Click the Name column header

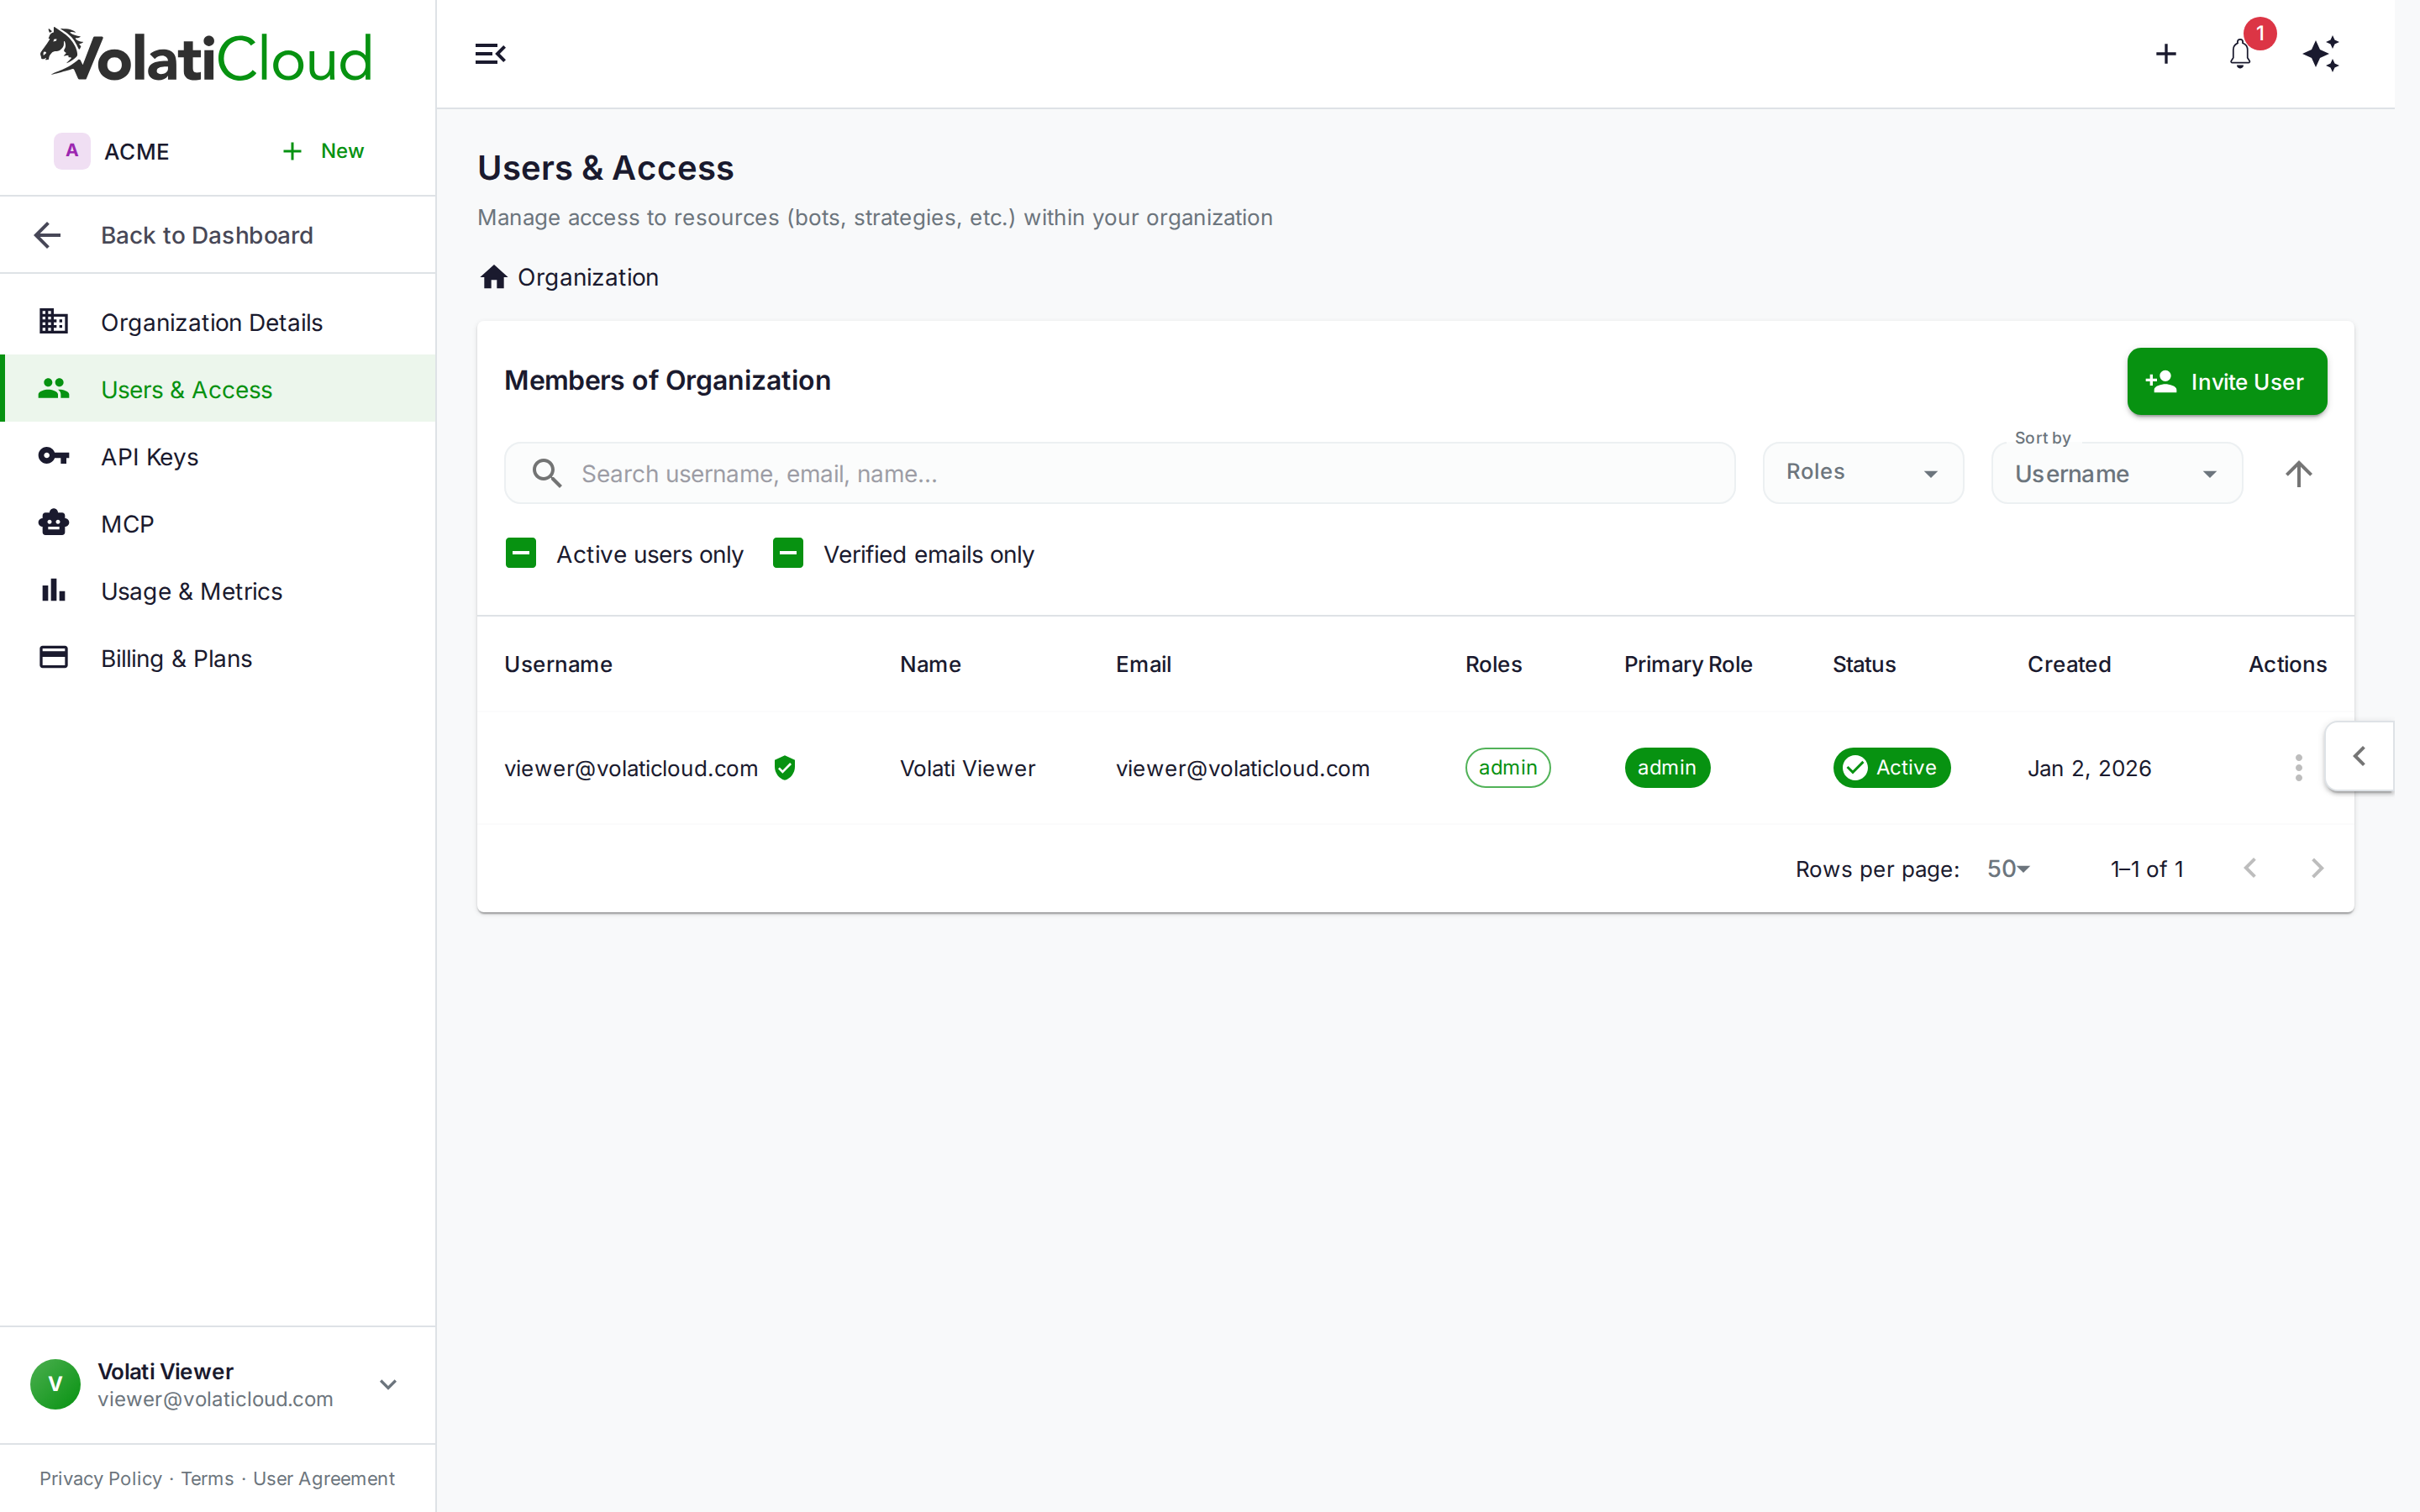(x=930, y=664)
